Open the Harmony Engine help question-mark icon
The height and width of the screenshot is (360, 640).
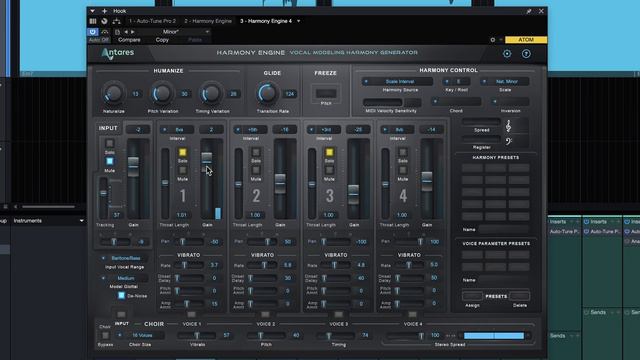click(526, 53)
